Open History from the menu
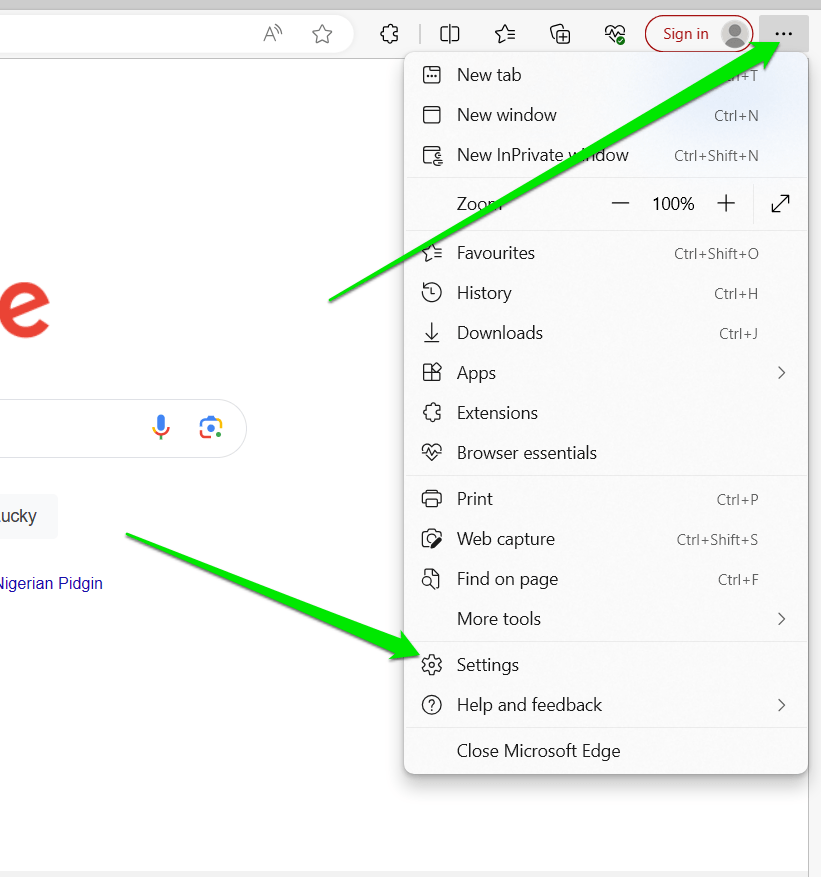 pyautogui.click(x=606, y=293)
